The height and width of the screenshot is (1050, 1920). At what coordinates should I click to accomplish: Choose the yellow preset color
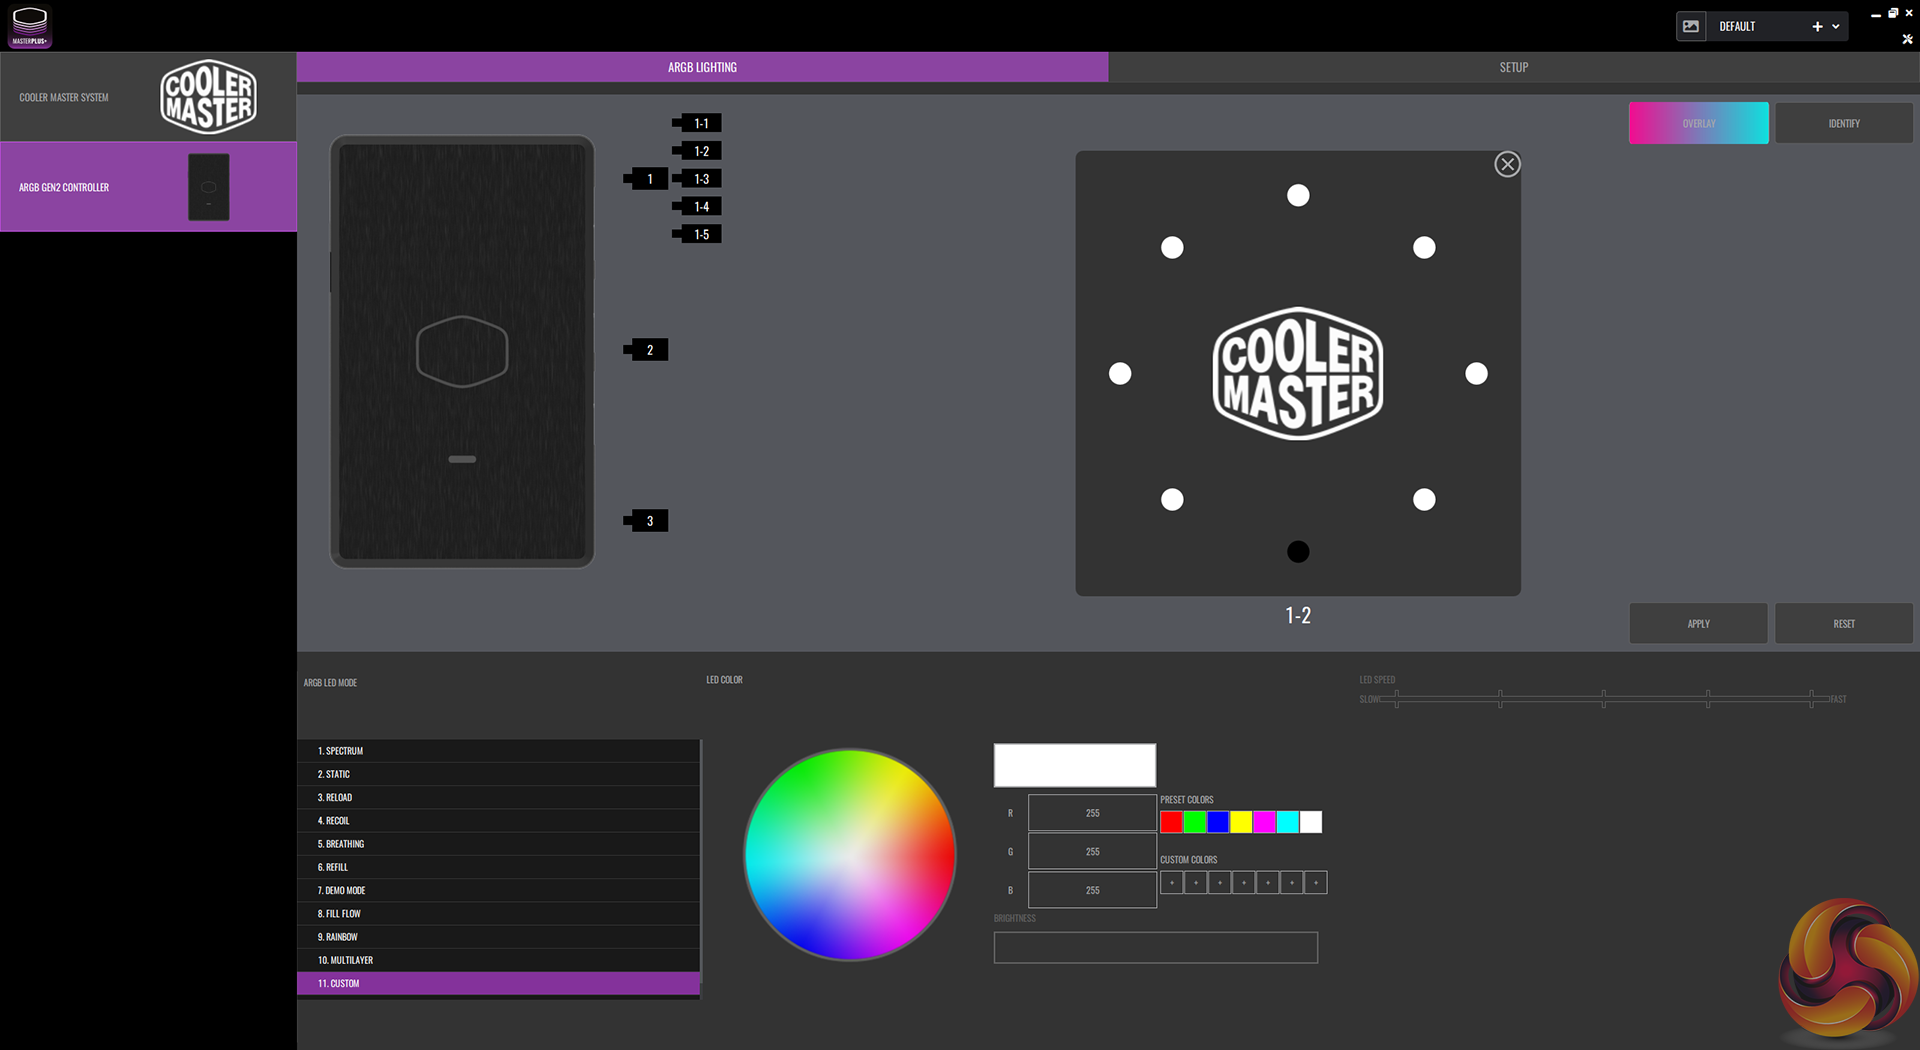(1241, 822)
